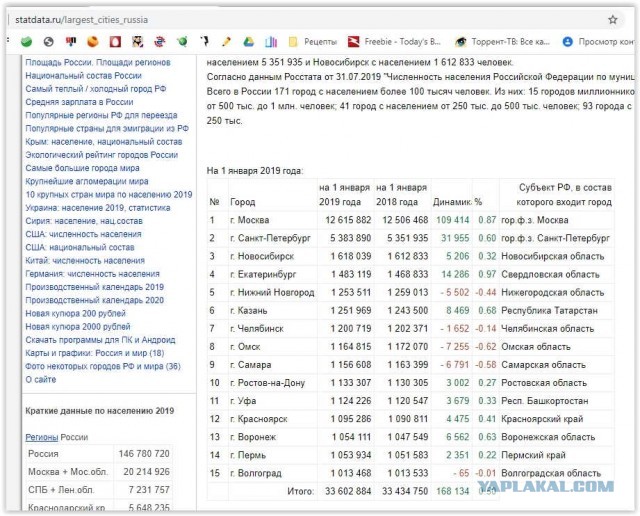Click the Динамика column header
The height and width of the screenshot is (516, 640).
coord(452,202)
